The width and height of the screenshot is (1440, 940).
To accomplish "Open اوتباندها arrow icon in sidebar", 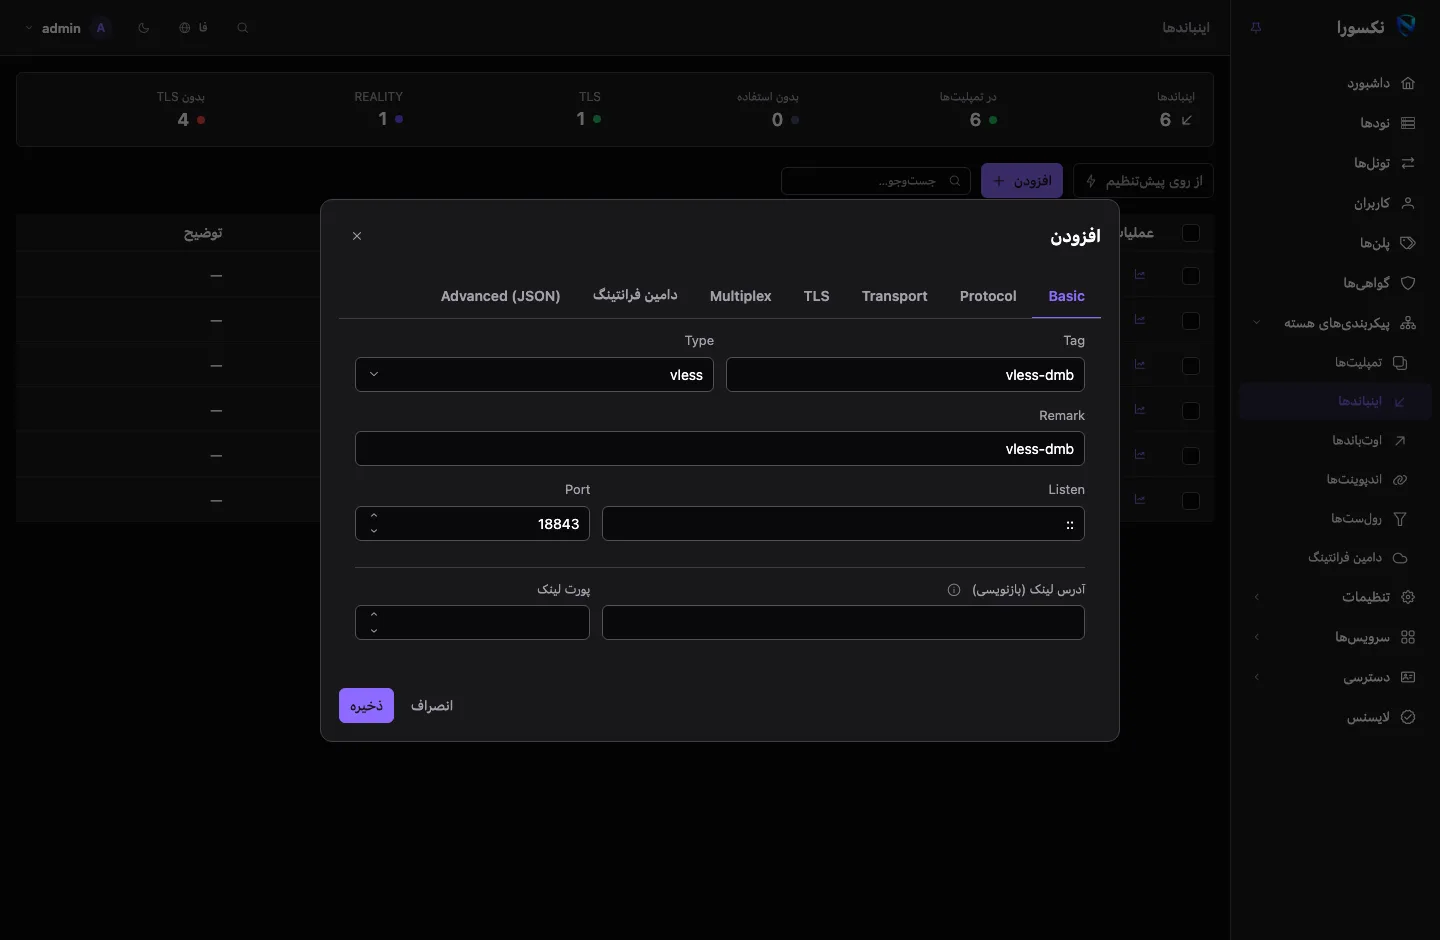I will (x=1400, y=440).
